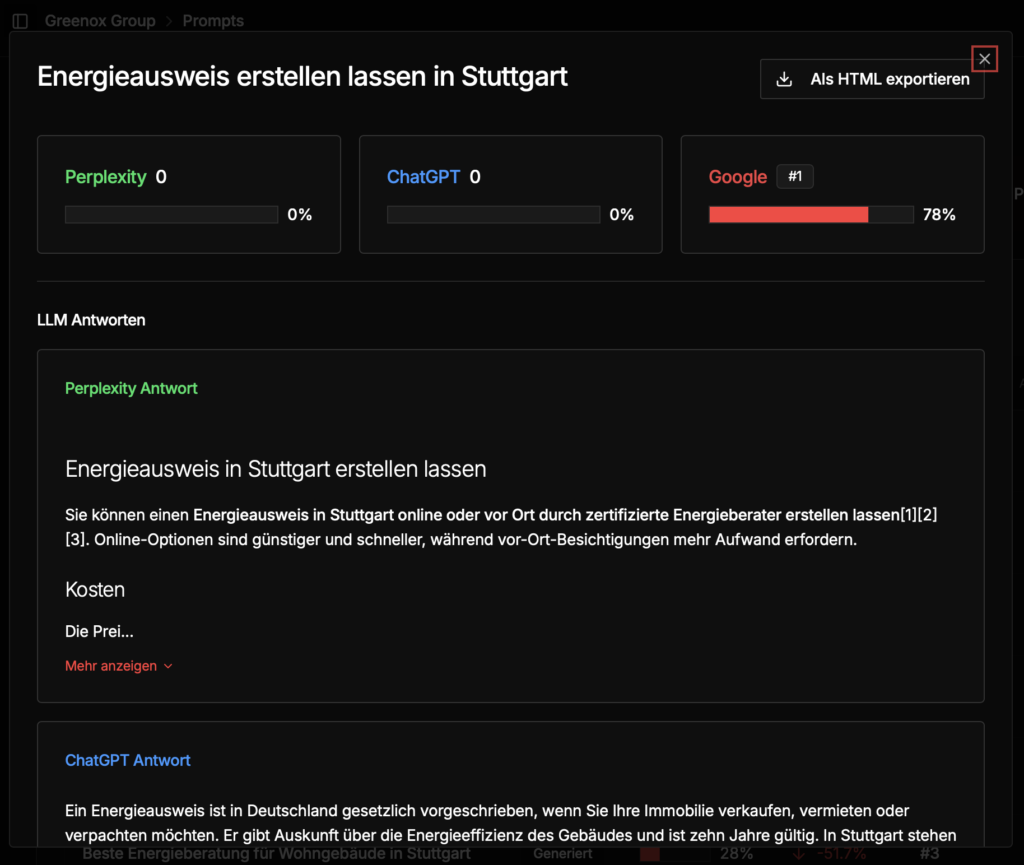Click the Perplexity 0% progress bar
This screenshot has height=865, width=1024.
point(171,214)
